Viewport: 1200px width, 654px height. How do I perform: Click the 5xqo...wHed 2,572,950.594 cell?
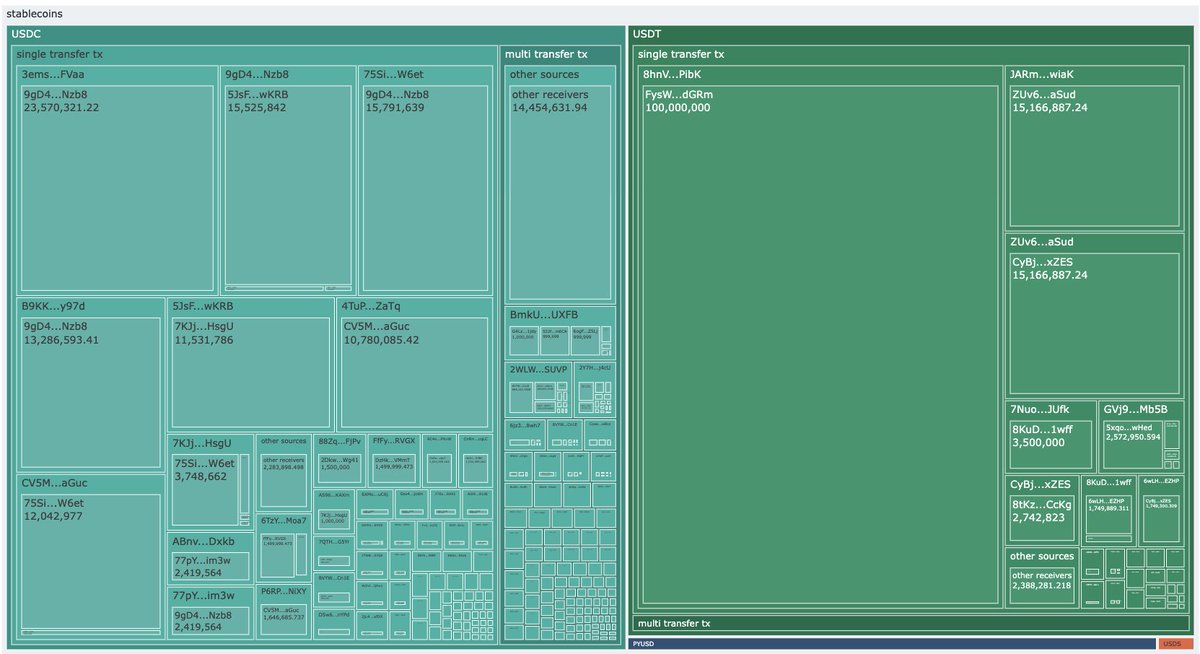pos(1133,444)
